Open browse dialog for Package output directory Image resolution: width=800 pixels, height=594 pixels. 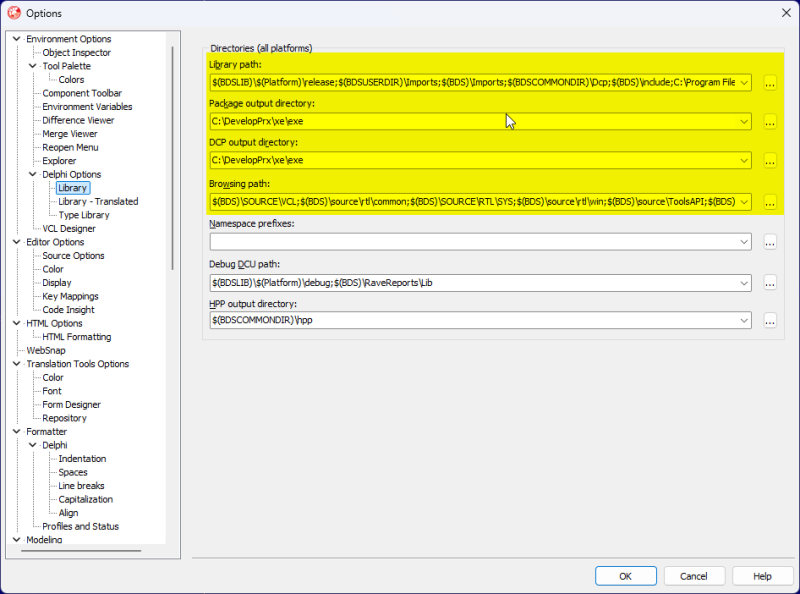pos(770,122)
